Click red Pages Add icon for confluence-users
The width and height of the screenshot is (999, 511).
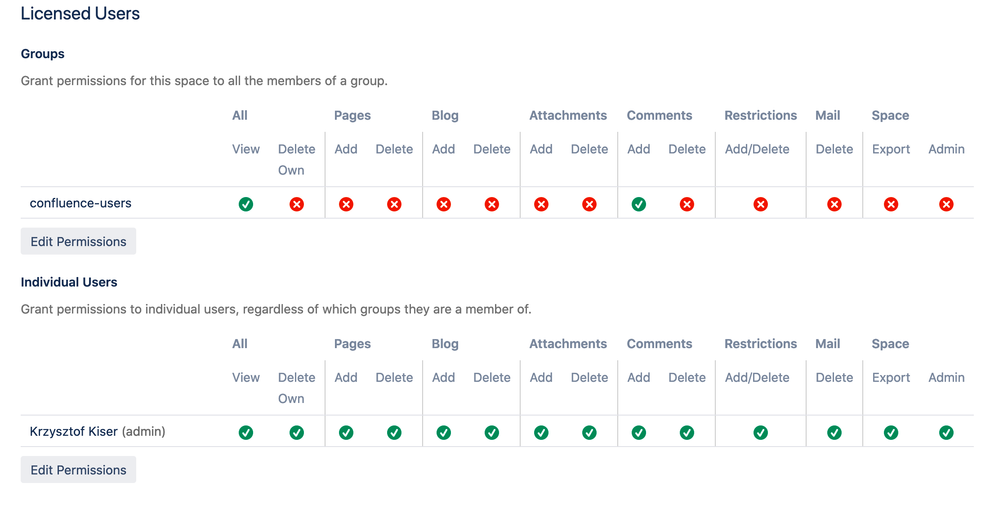coord(346,204)
